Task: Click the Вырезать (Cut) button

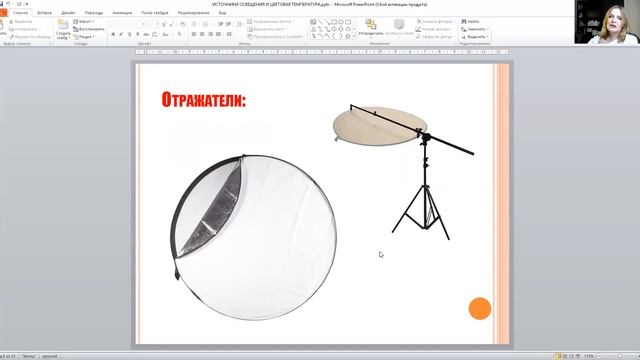Action: click(20, 21)
